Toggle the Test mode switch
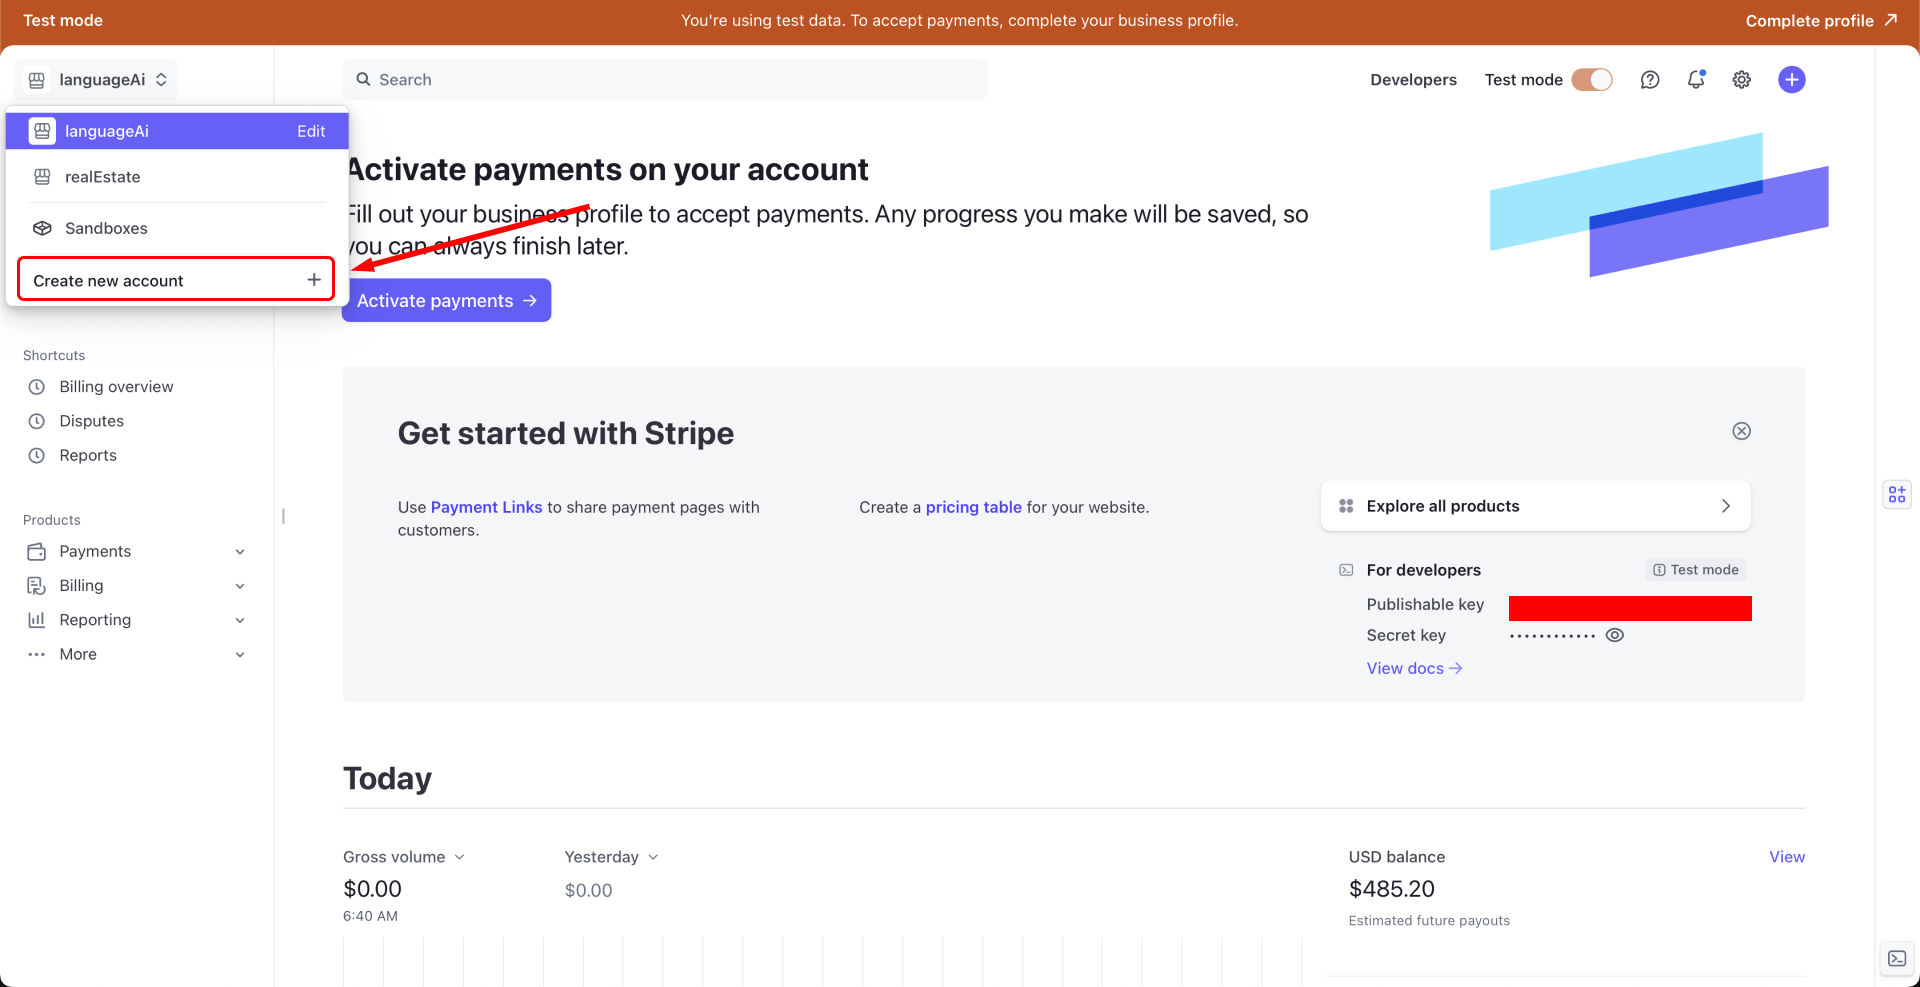 point(1591,80)
